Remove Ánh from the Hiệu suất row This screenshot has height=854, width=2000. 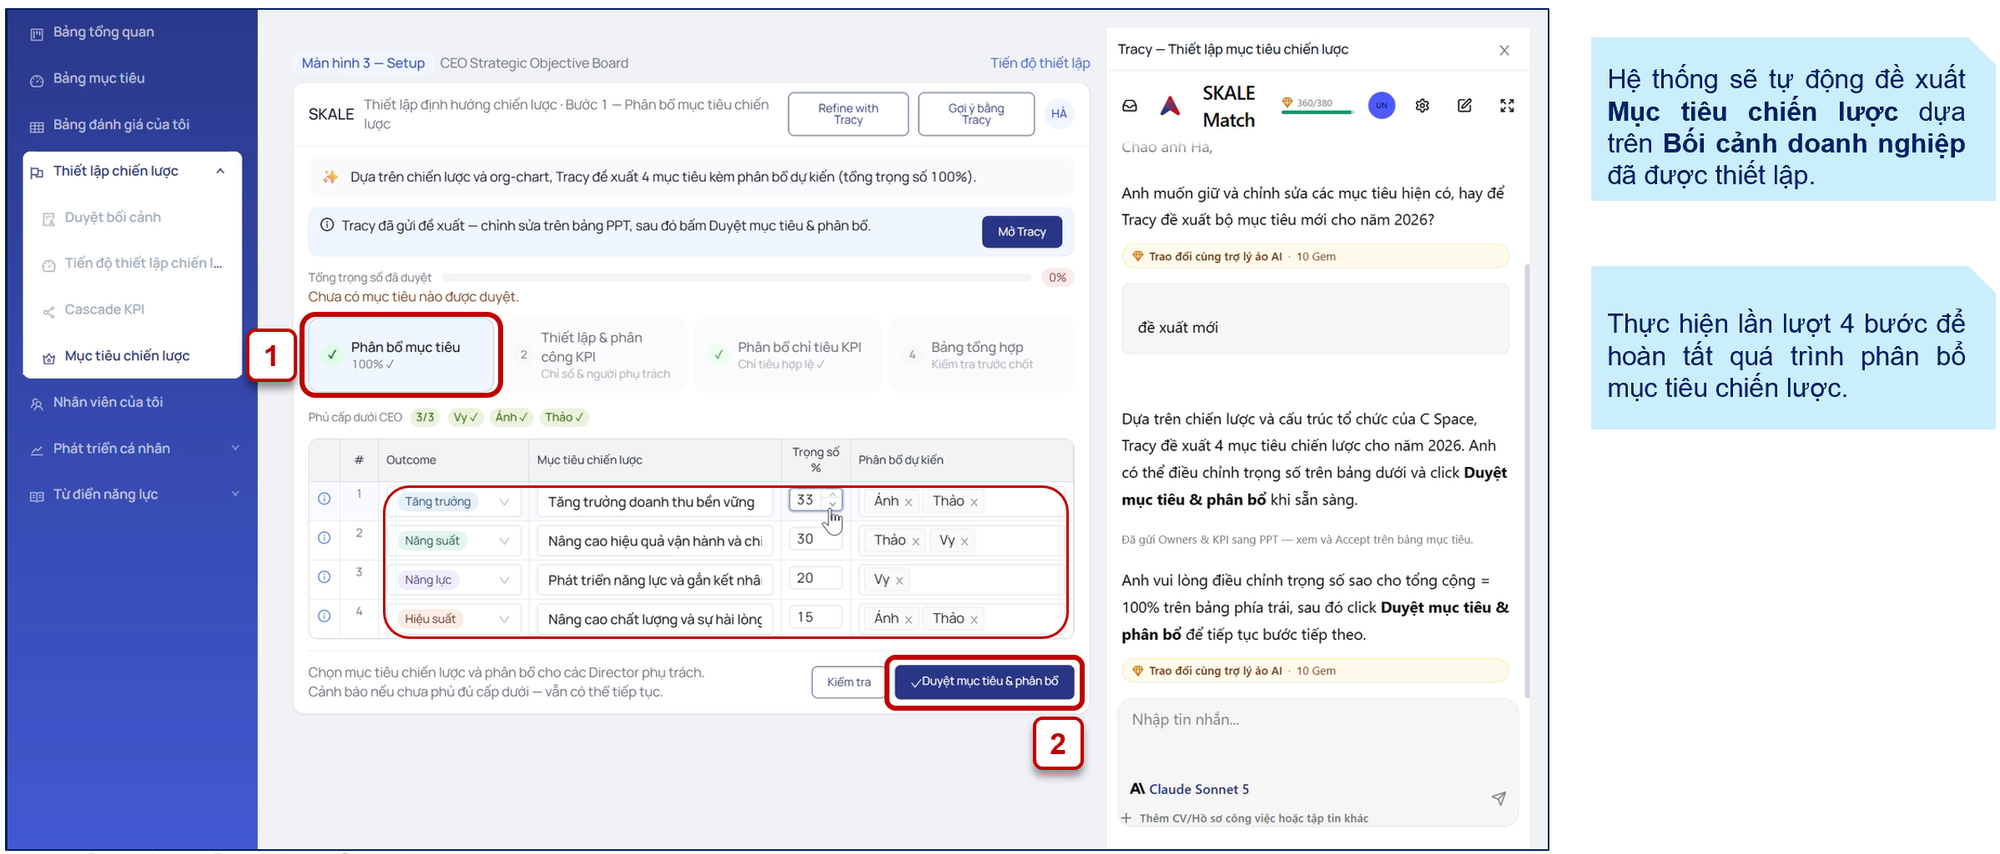pos(908,619)
